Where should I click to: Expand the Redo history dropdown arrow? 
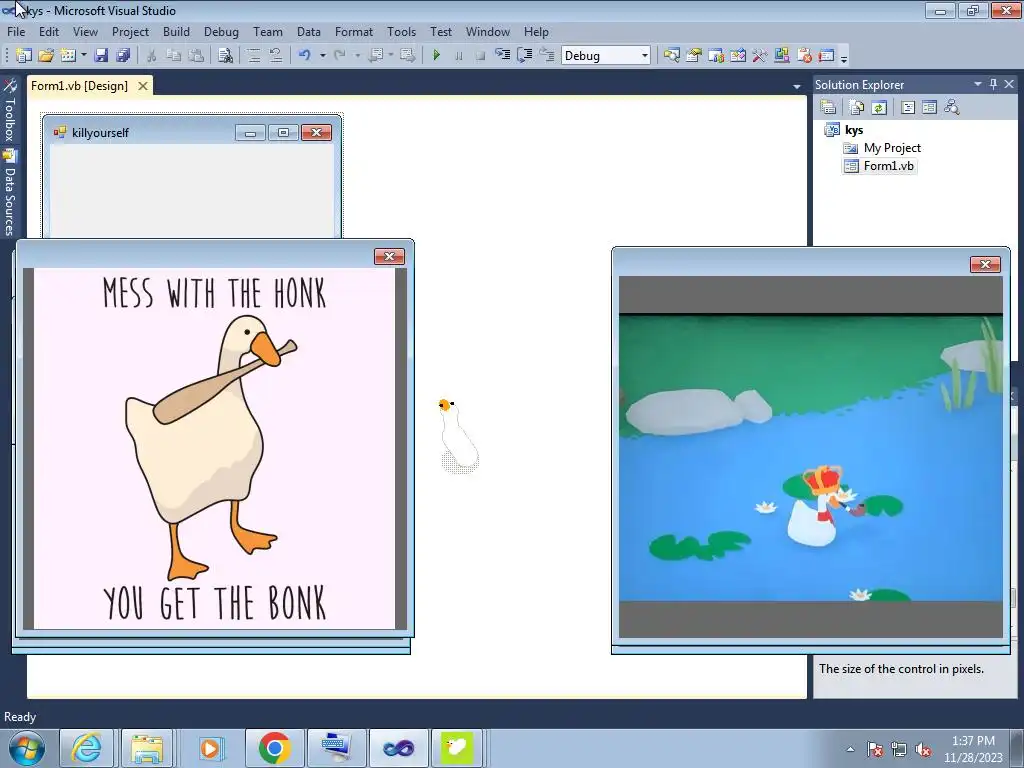click(357, 56)
